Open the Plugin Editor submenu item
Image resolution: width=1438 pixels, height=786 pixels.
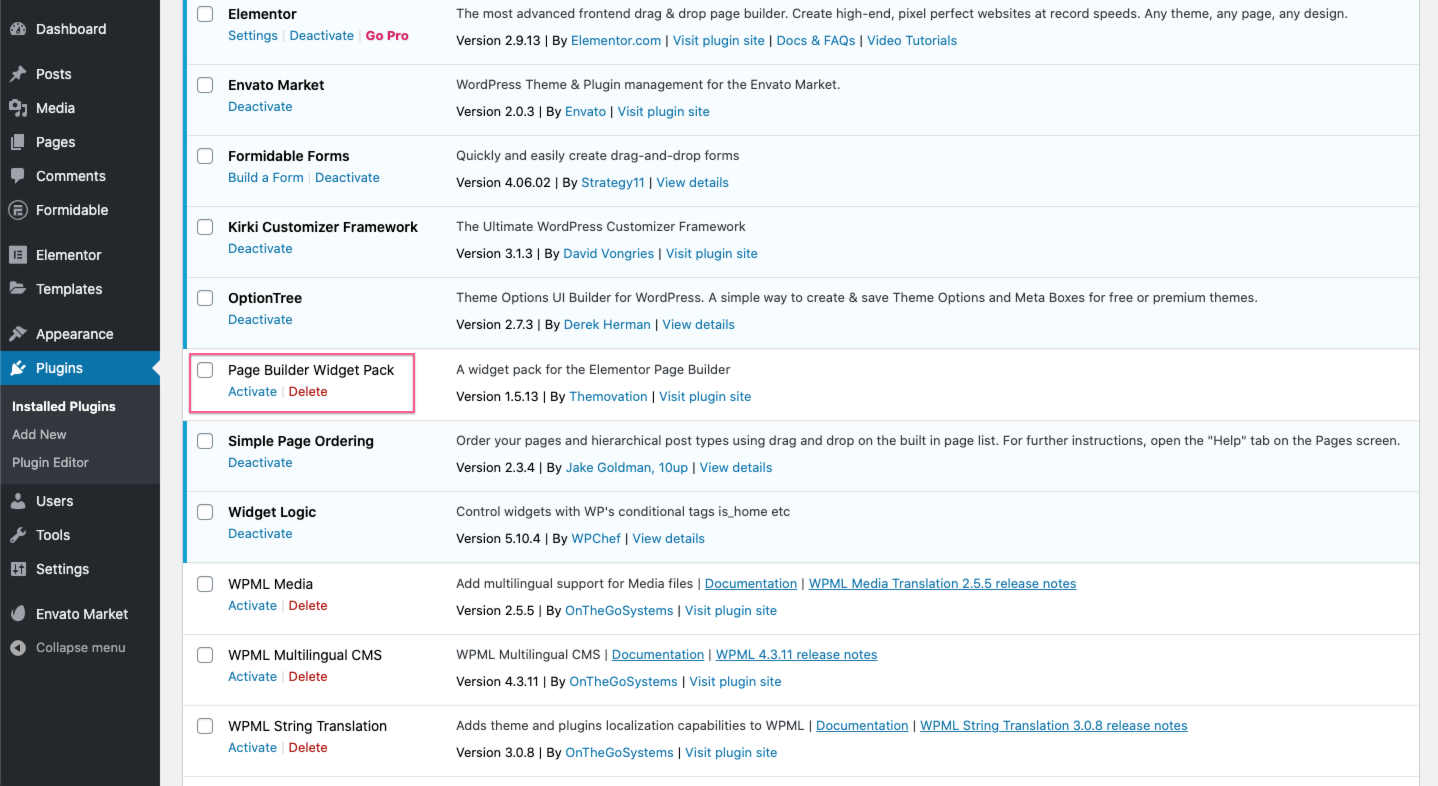(x=50, y=463)
